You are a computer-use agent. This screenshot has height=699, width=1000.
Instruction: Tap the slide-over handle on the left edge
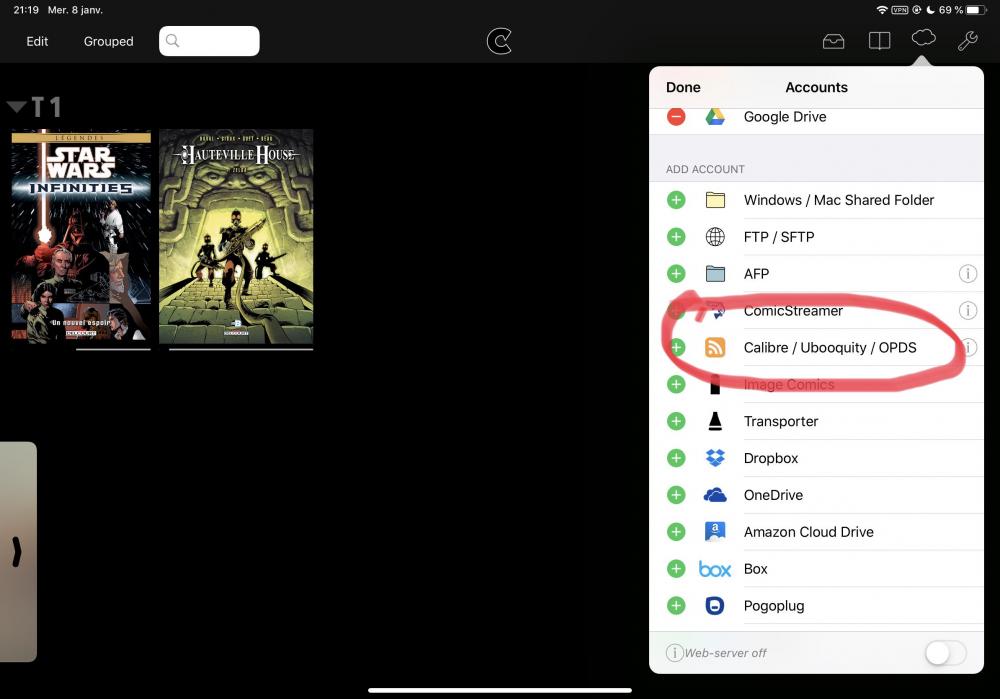18,552
